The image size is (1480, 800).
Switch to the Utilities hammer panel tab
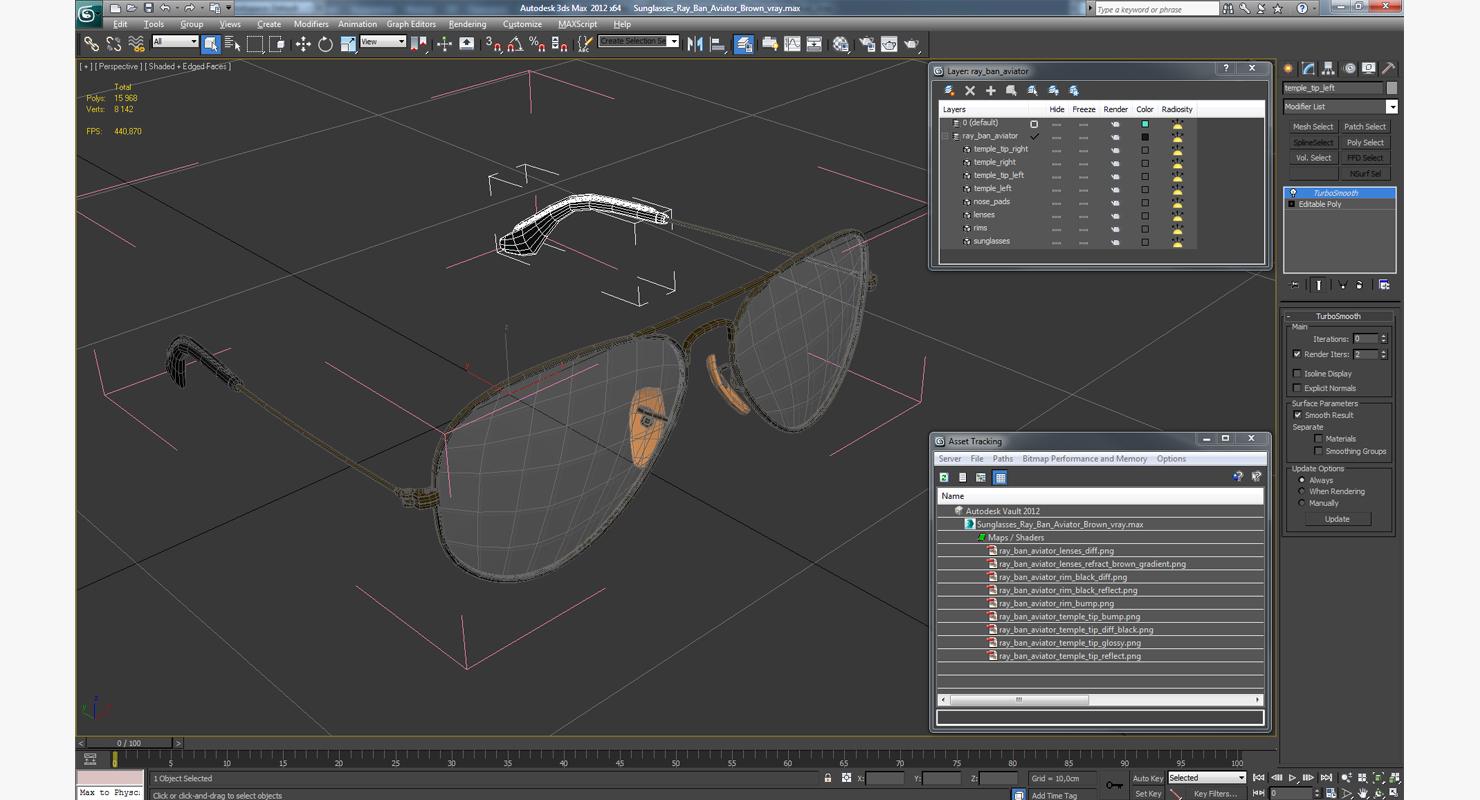click(x=1388, y=69)
